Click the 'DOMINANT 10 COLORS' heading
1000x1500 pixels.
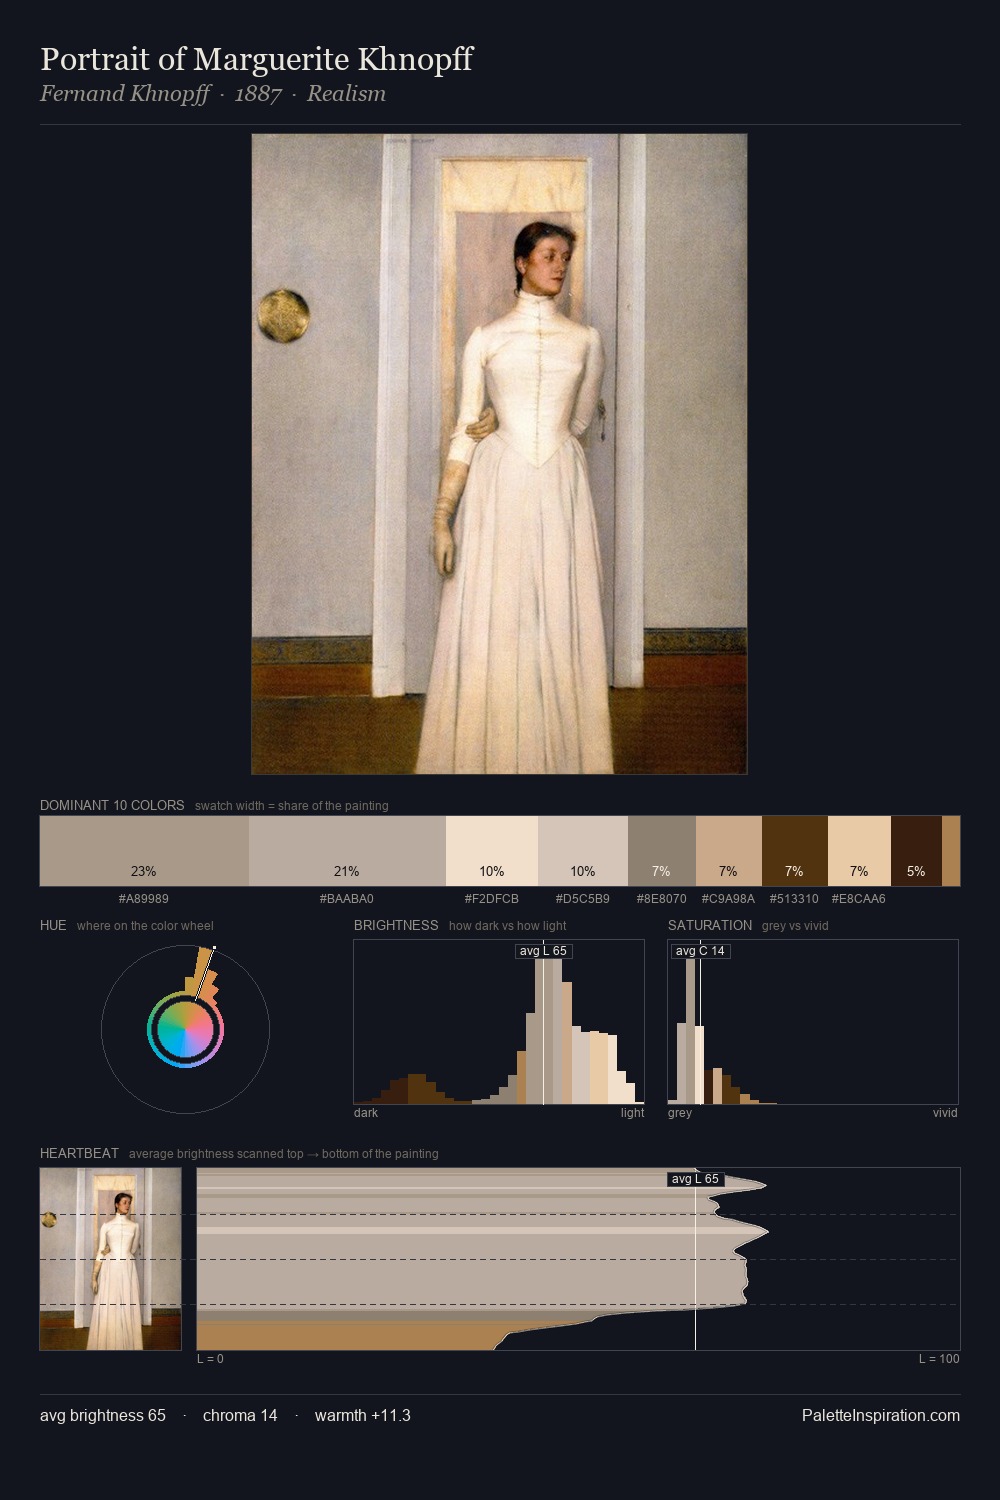pos(112,805)
